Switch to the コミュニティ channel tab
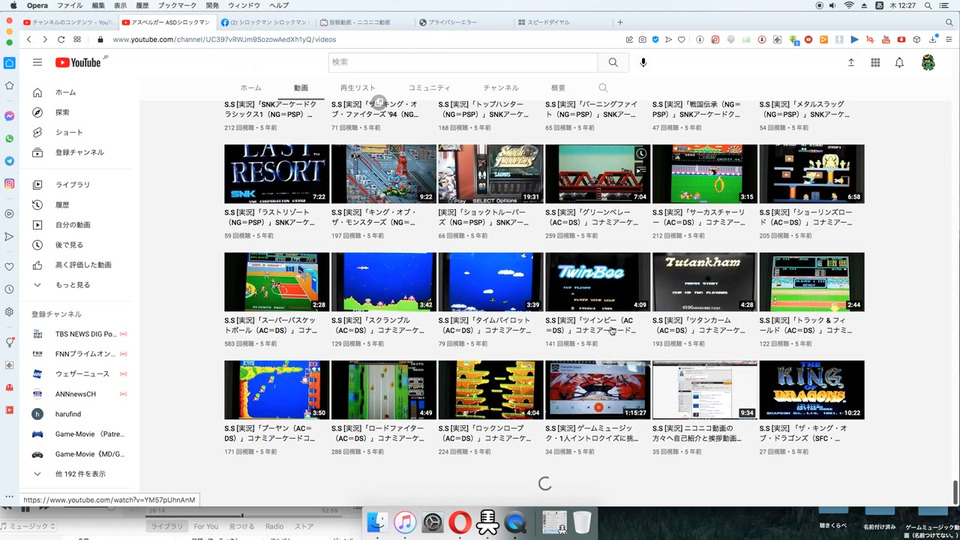This screenshot has height=540, width=960. [x=429, y=88]
